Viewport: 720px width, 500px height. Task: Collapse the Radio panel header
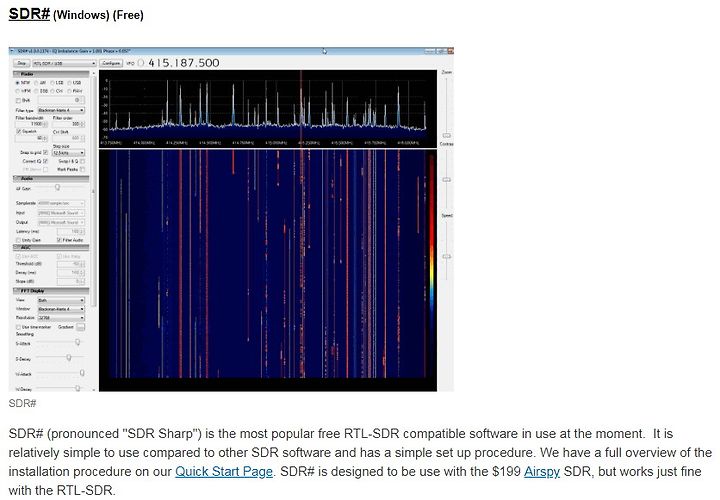pos(51,74)
